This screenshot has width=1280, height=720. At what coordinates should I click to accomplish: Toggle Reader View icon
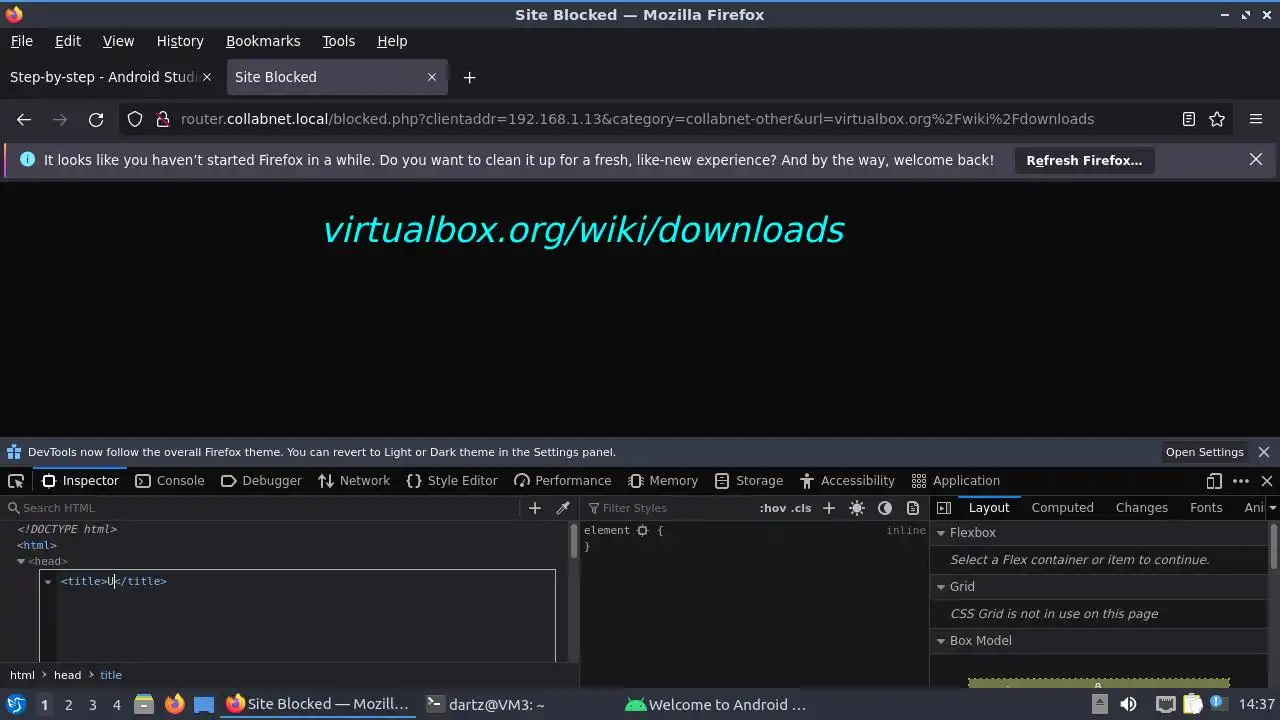click(1189, 119)
